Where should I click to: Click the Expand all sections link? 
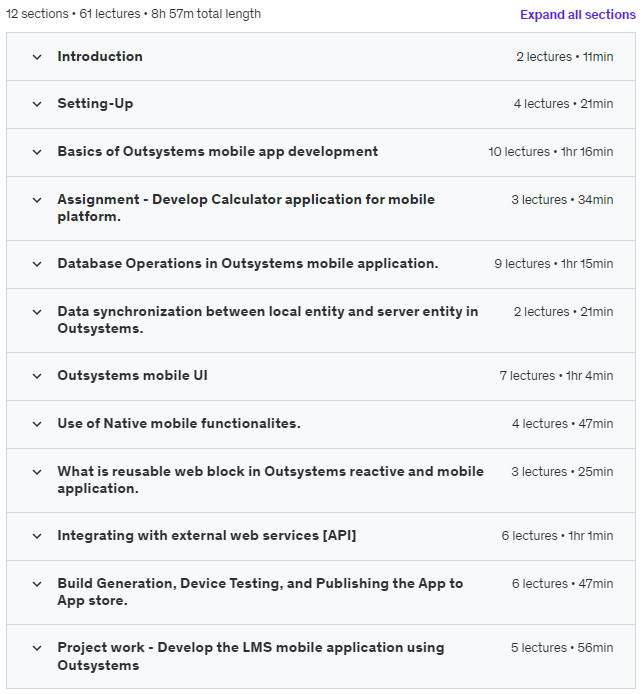pyautogui.click(x=578, y=15)
